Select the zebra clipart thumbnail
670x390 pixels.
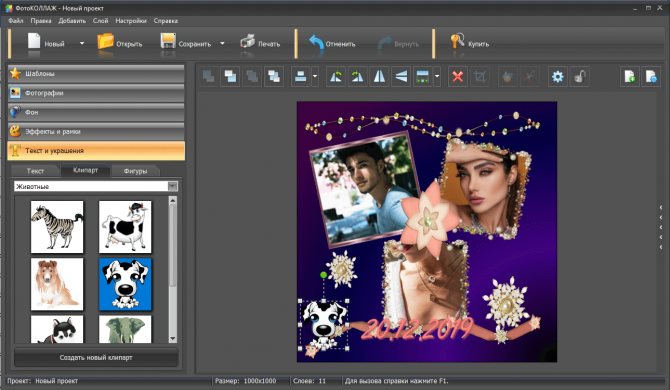click(57, 226)
